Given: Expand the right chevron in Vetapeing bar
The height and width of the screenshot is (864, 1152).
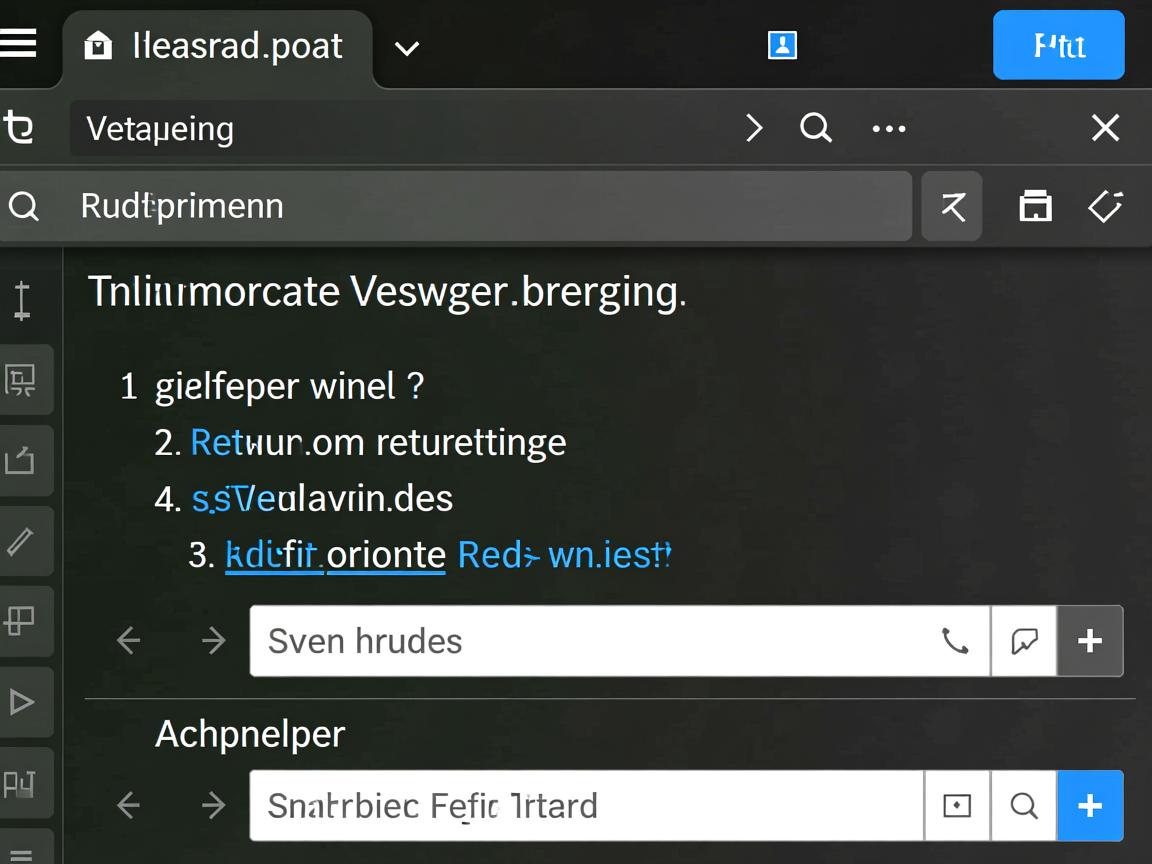Looking at the screenshot, I should point(754,128).
